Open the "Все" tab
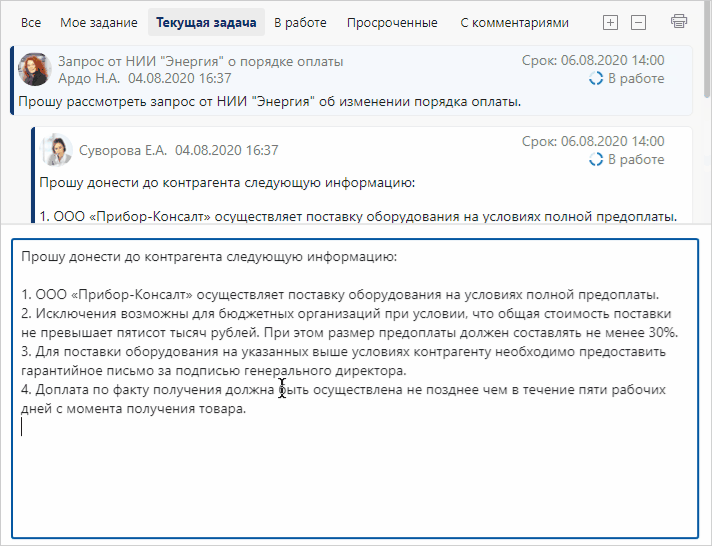712x546 pixels. [x=31, y=22]
